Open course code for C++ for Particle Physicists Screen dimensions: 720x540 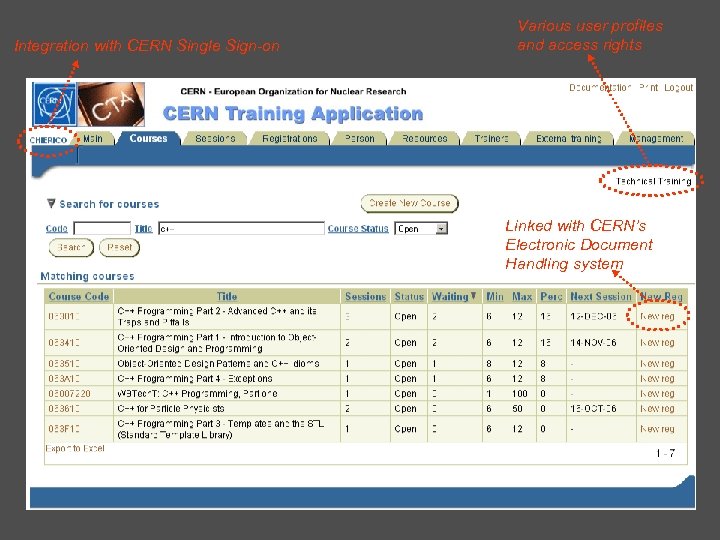point(64,409)
